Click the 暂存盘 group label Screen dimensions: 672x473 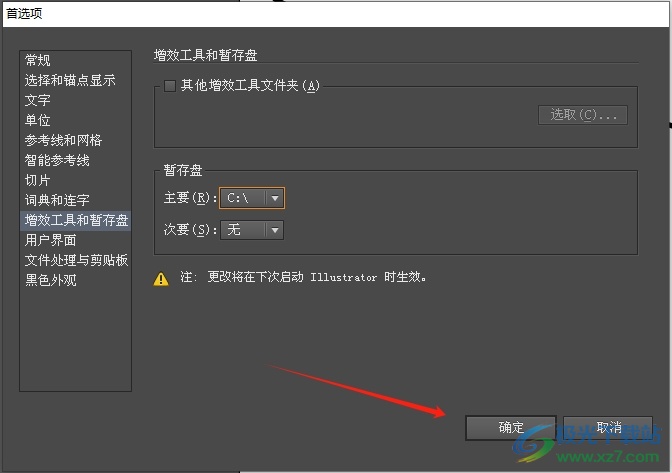tap(183, 171)
